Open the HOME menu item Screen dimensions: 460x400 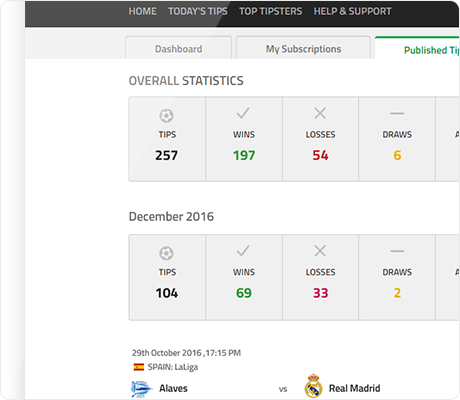click(x=142, y=11)
